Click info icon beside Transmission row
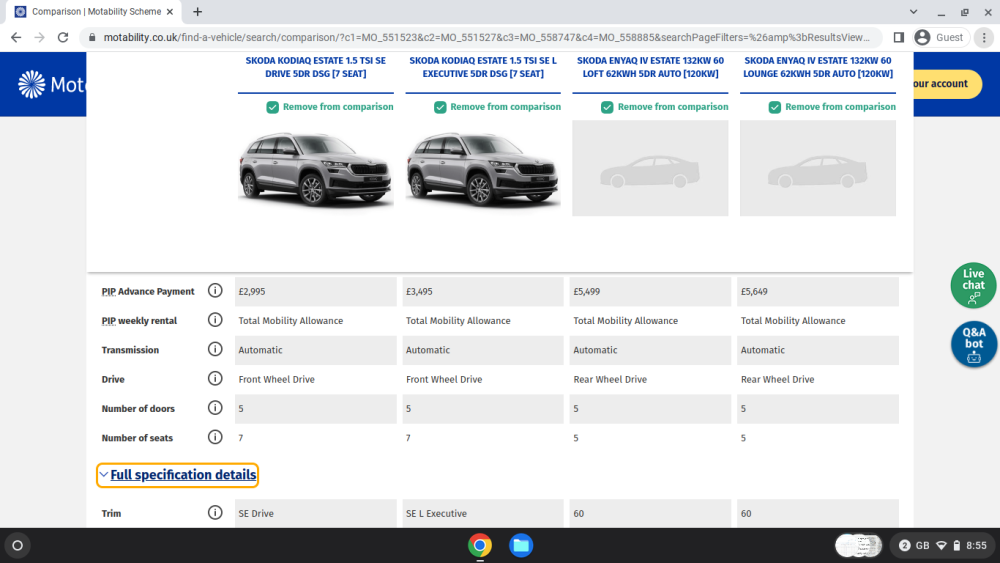This screenshot has height=563, width=1000. pos(215,349)
